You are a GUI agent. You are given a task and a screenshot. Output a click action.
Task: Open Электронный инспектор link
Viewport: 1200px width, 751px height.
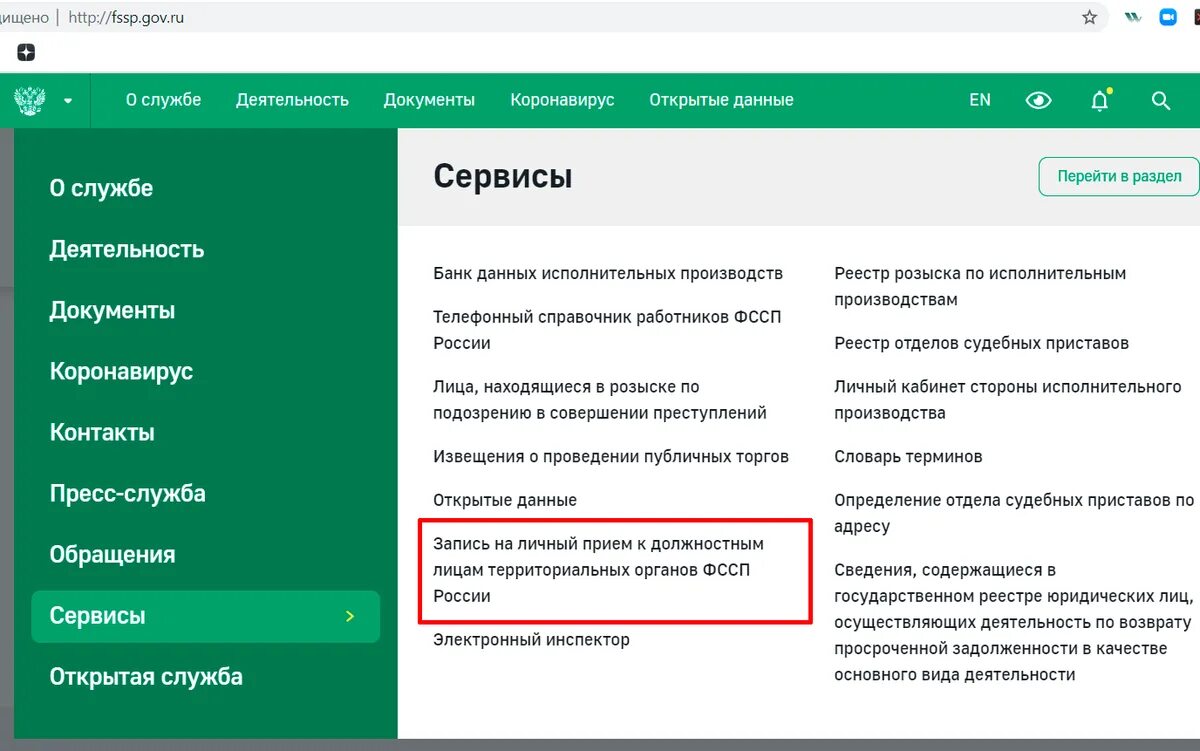coord(531,640)
